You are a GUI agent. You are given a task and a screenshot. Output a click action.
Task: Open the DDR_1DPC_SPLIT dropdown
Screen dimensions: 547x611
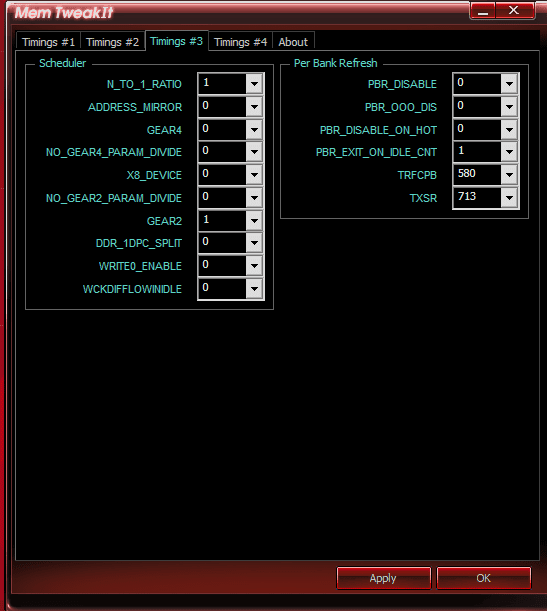pyautogui.click(x=254, y=243)
